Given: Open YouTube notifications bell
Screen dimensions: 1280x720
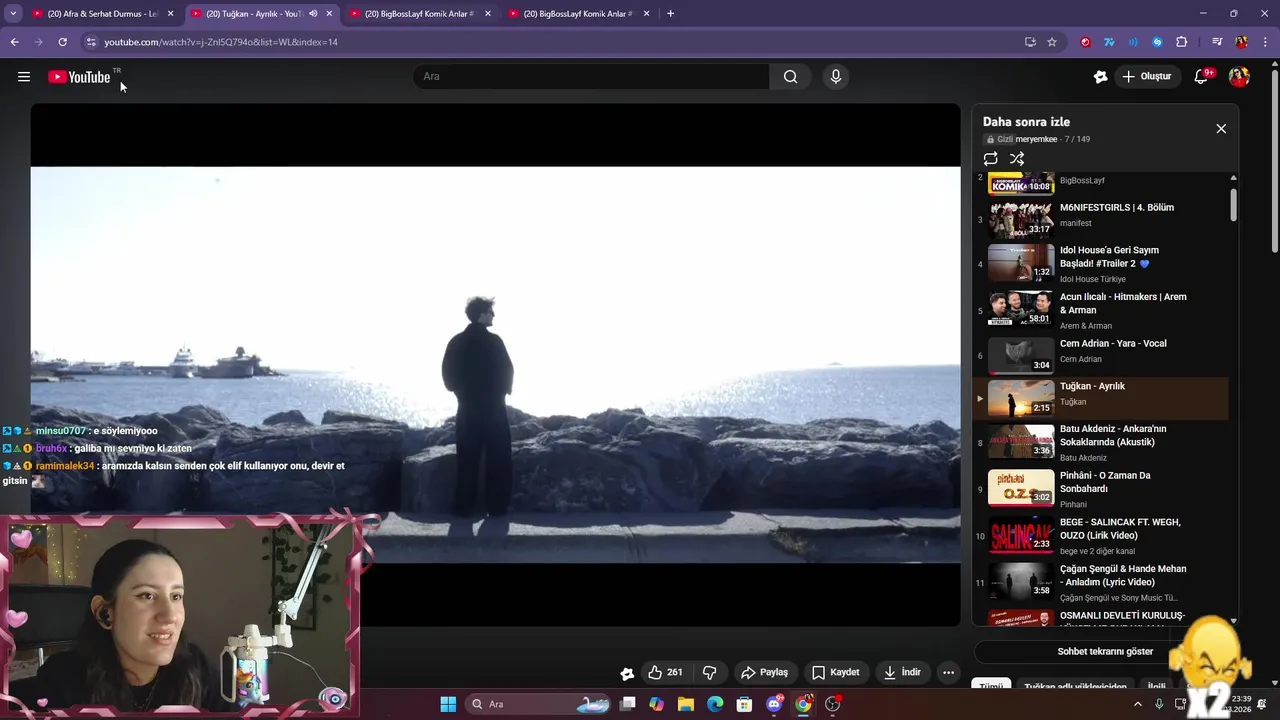Looking at the screenshot, I should tap(1201, 77).
